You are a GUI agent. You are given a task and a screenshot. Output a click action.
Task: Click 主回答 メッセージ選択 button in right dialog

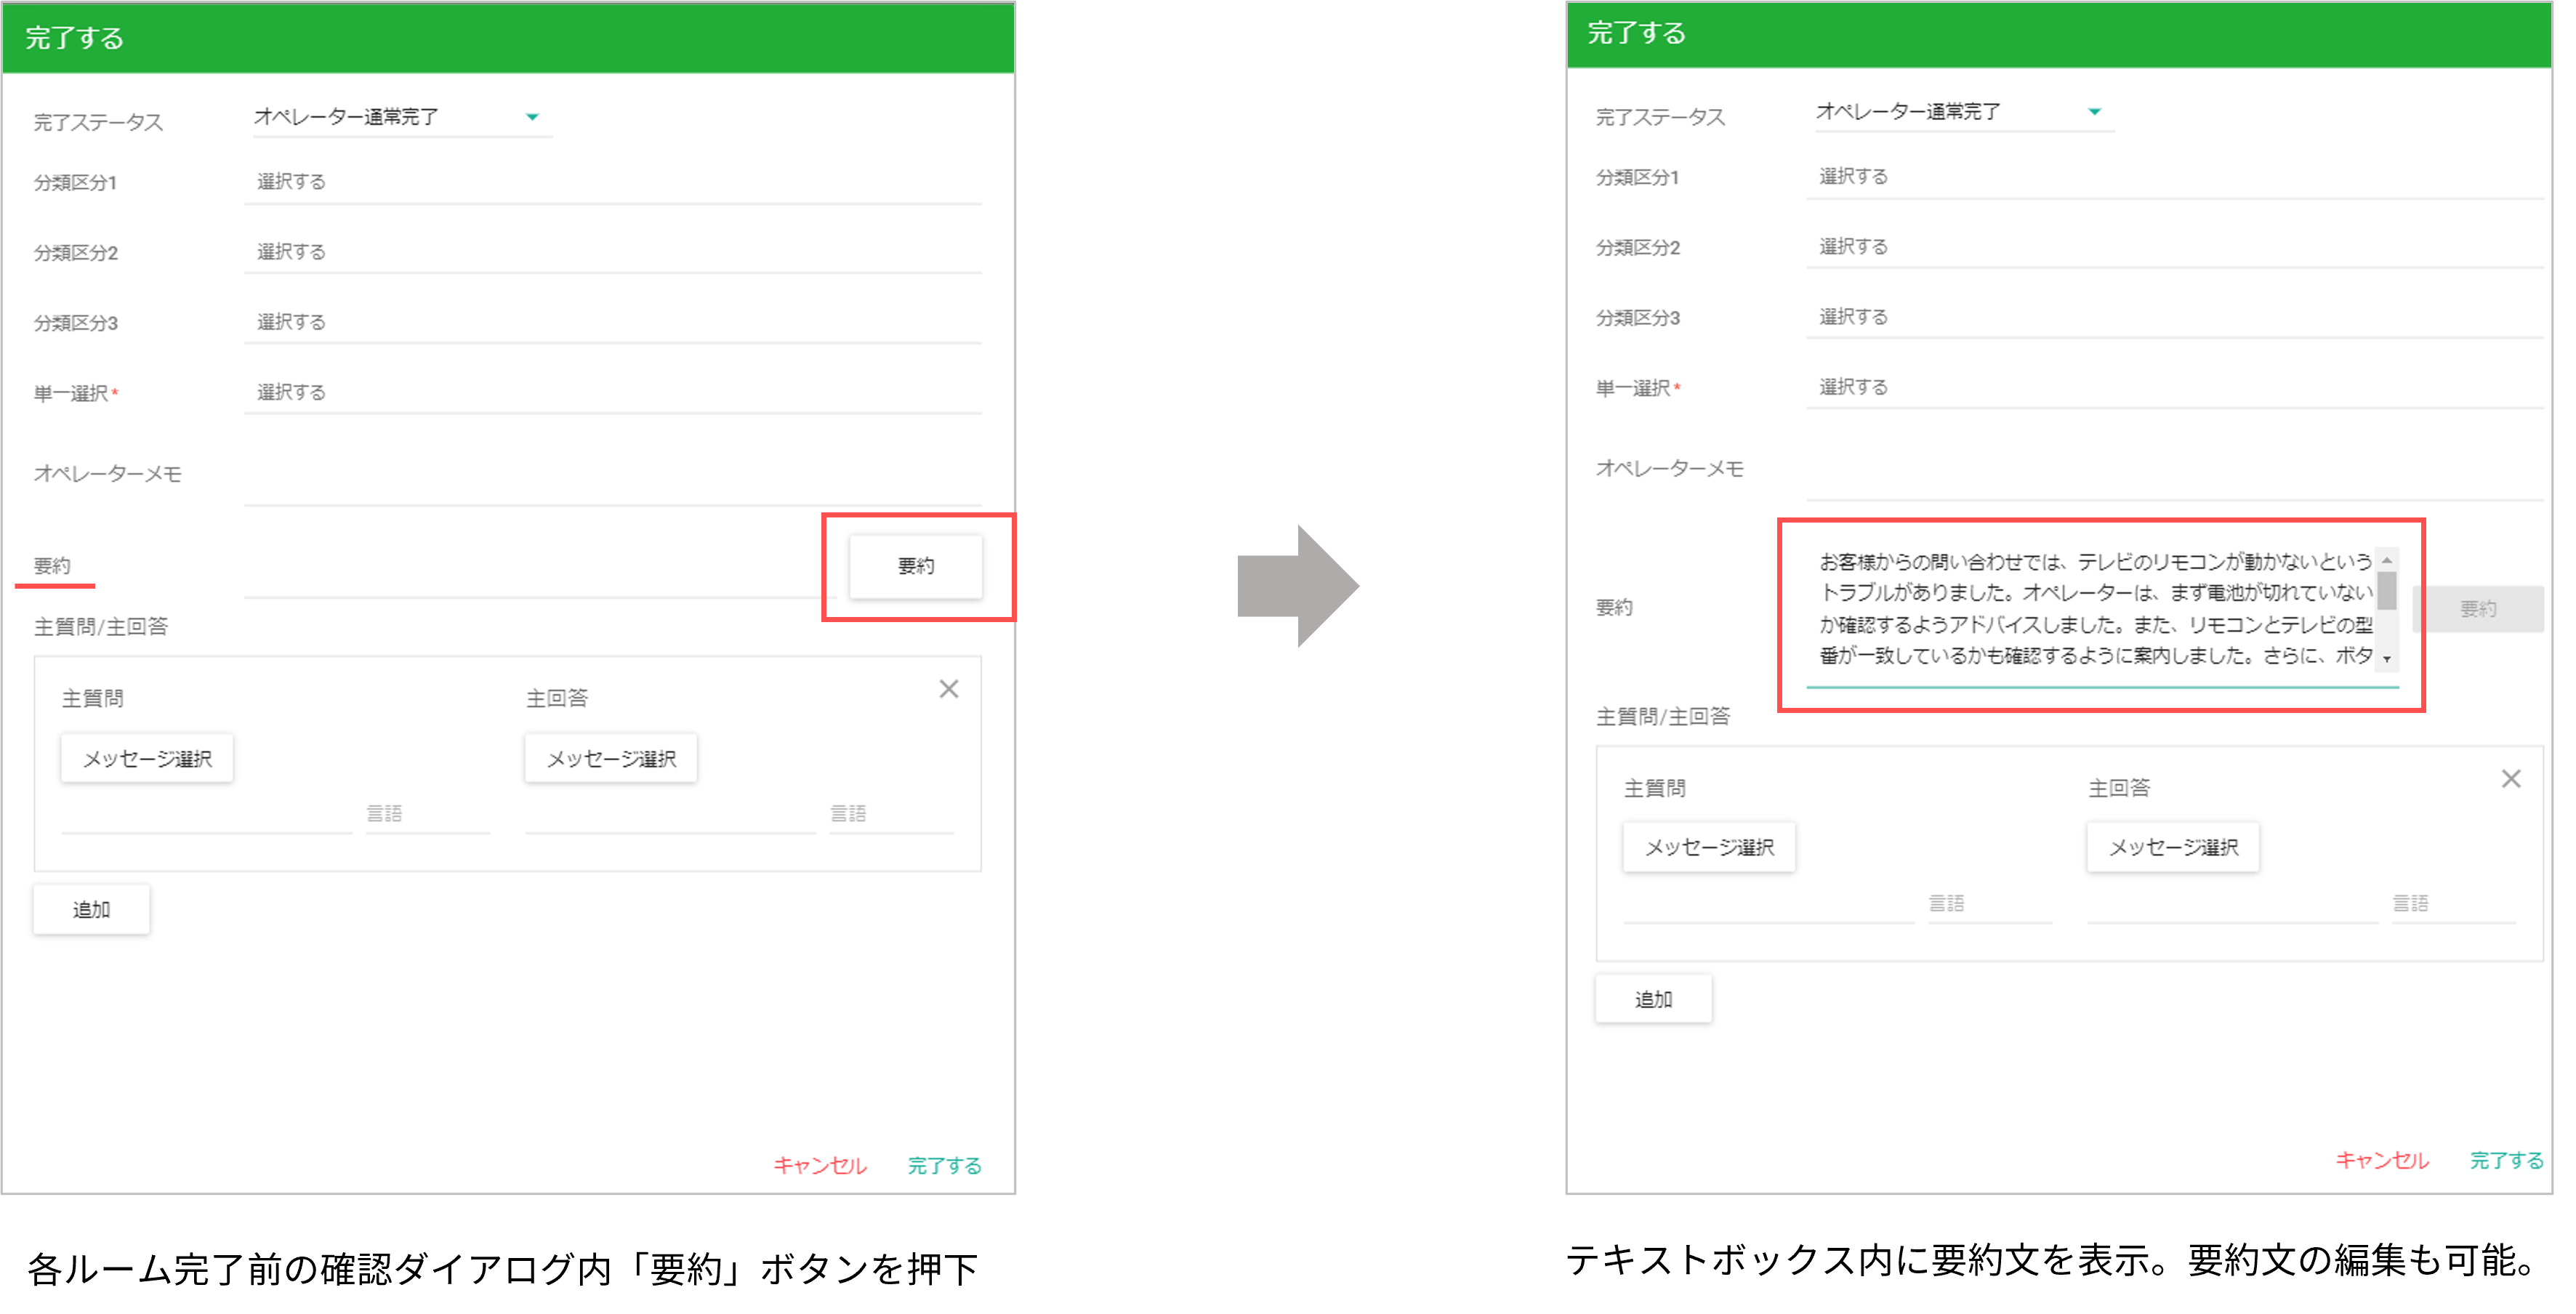2173,848
